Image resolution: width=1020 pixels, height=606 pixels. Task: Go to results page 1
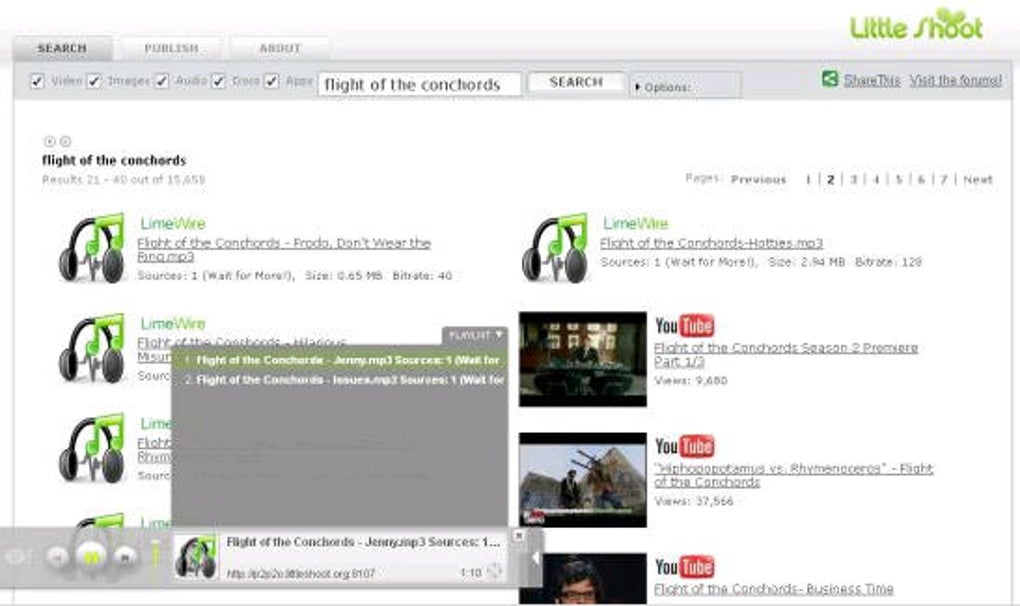(808, 179)
